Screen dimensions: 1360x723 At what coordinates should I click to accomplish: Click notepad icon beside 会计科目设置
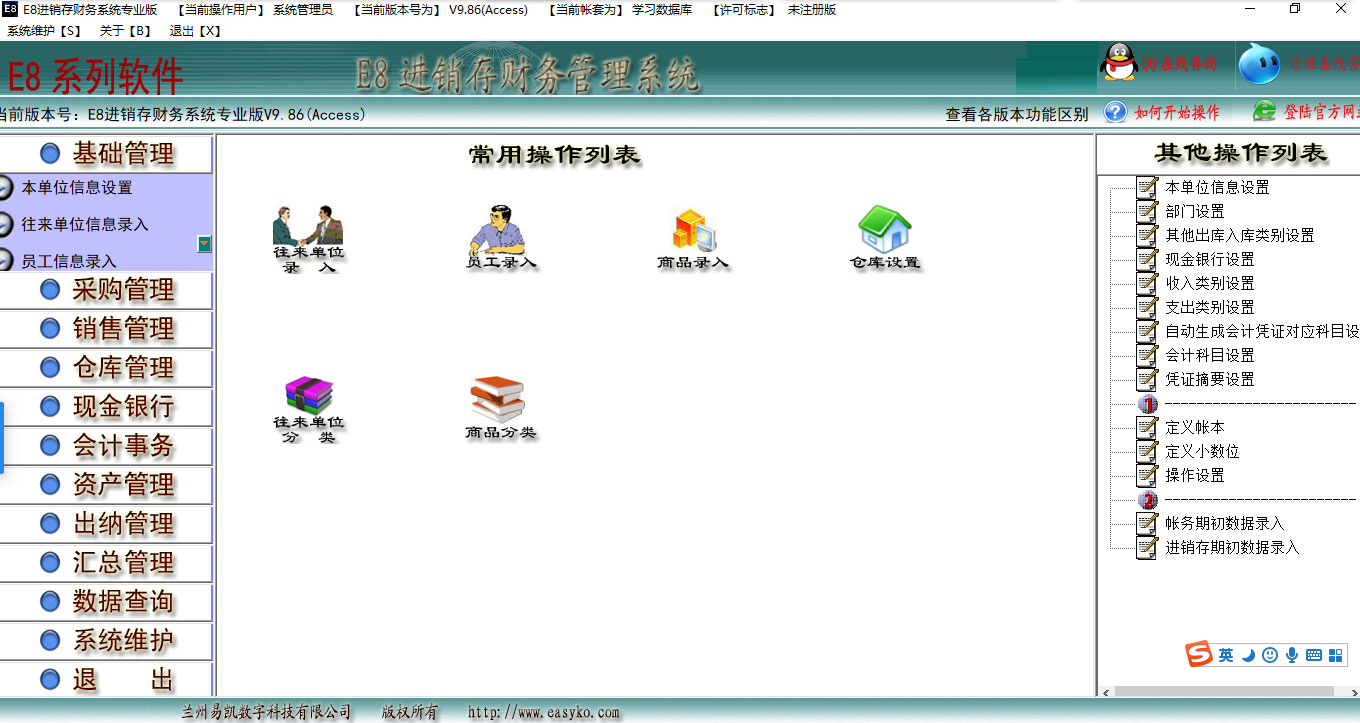[x=1148, y=355]
